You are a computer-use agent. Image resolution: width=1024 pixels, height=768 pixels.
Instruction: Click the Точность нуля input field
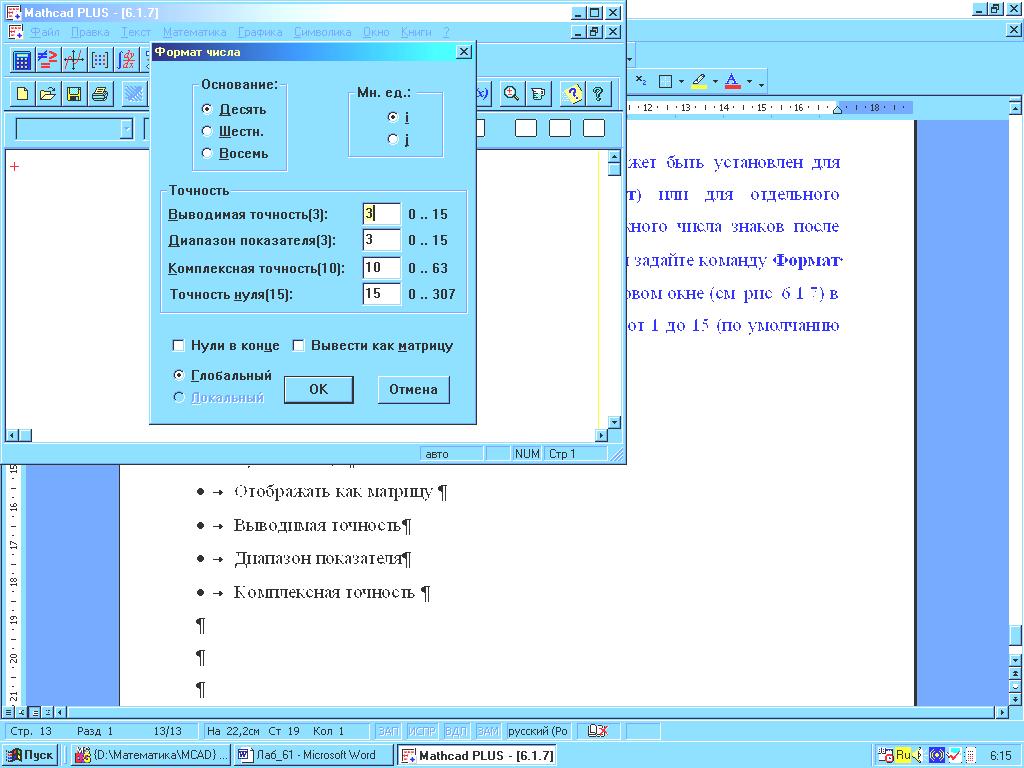(x=381, y=293)
